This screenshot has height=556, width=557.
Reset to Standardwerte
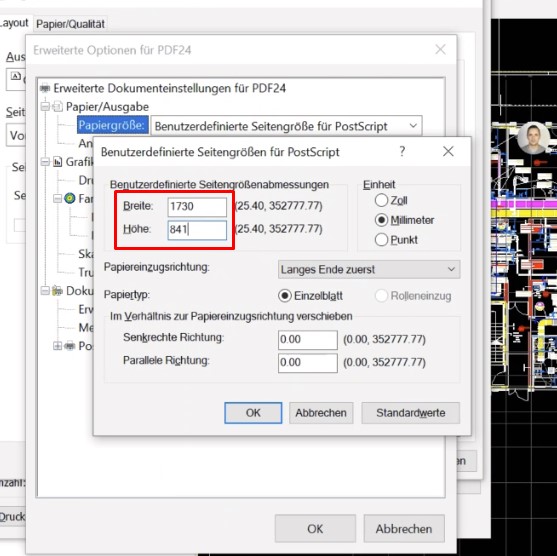411,413
